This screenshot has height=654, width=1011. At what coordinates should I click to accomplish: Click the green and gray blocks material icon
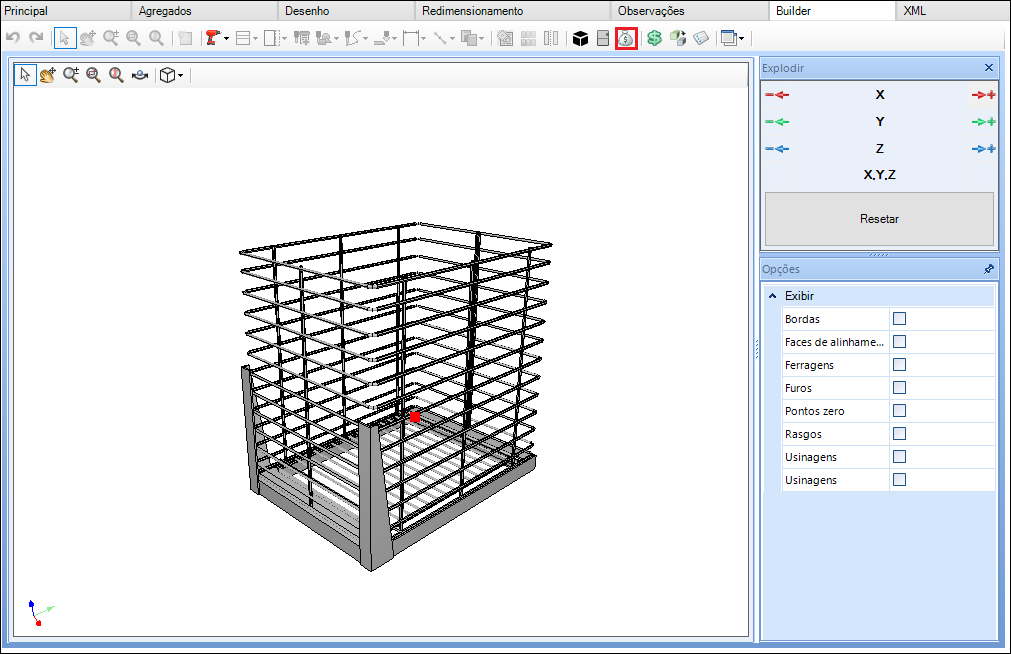[678, 39]
